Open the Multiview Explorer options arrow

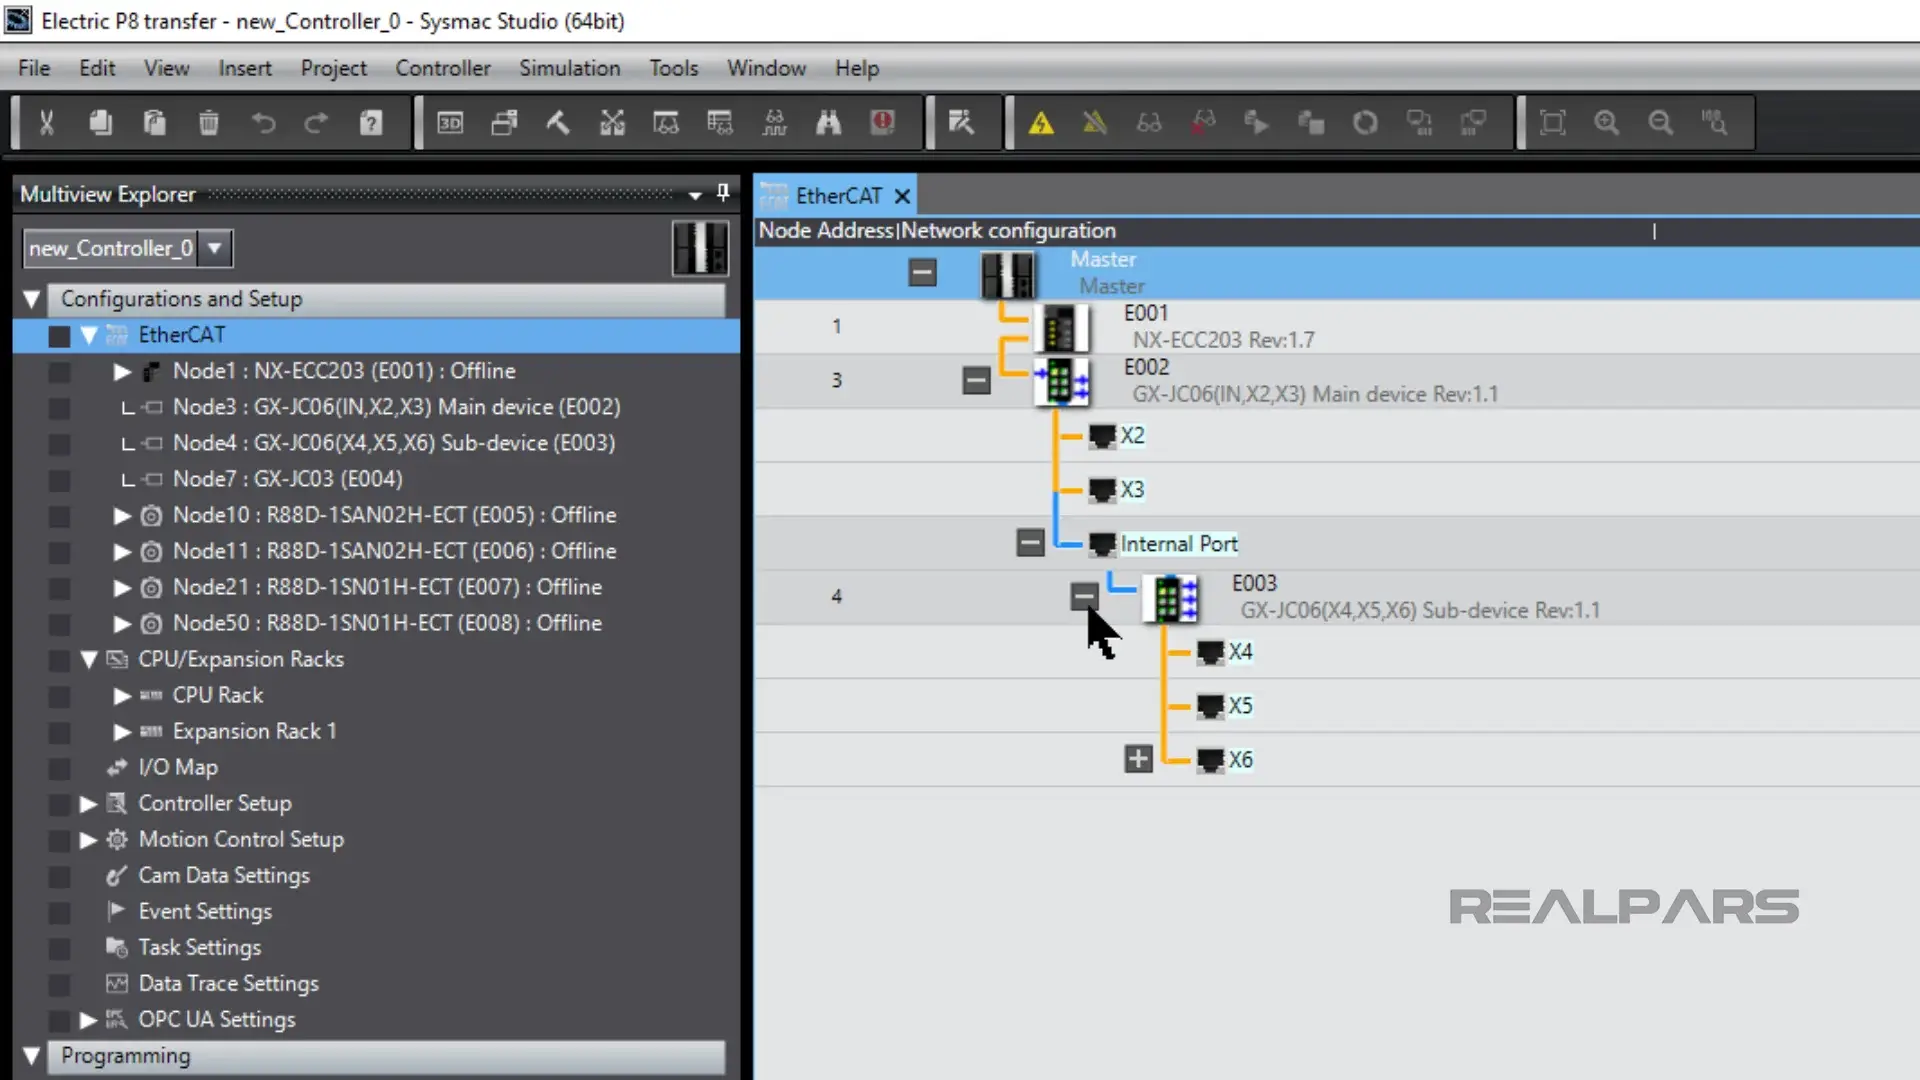[x=695, y=195]
